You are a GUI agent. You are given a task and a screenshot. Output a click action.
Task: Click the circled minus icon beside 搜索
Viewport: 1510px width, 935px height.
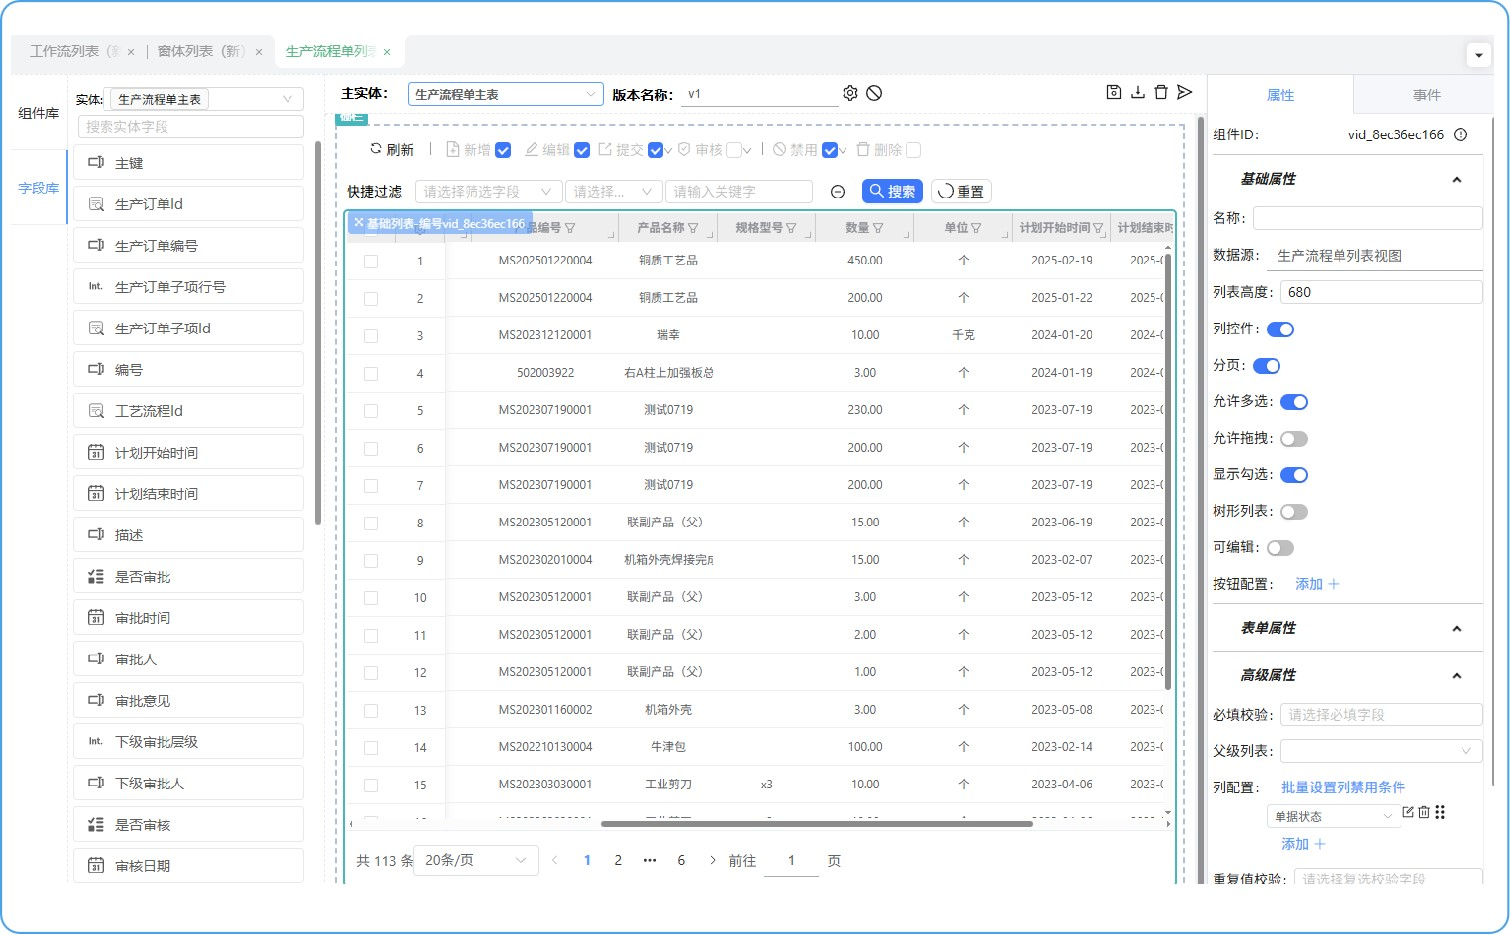coord(838,192)
